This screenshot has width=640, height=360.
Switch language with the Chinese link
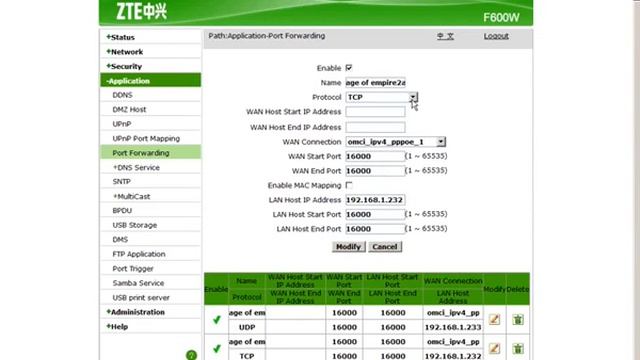(445, 36)
